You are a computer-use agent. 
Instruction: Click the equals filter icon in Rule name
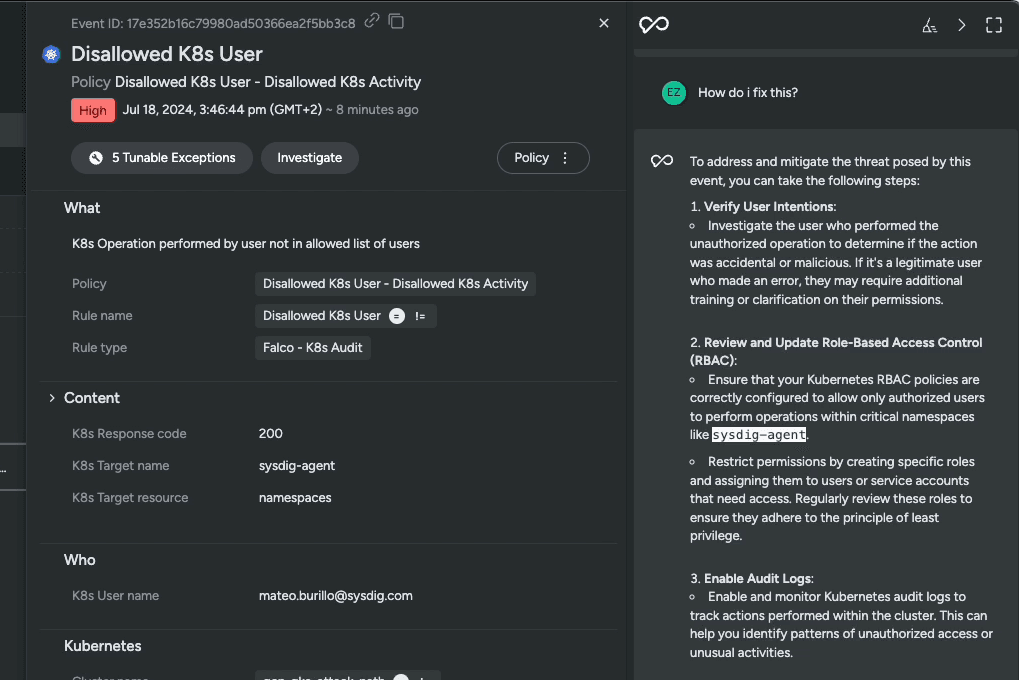(396, 316)
